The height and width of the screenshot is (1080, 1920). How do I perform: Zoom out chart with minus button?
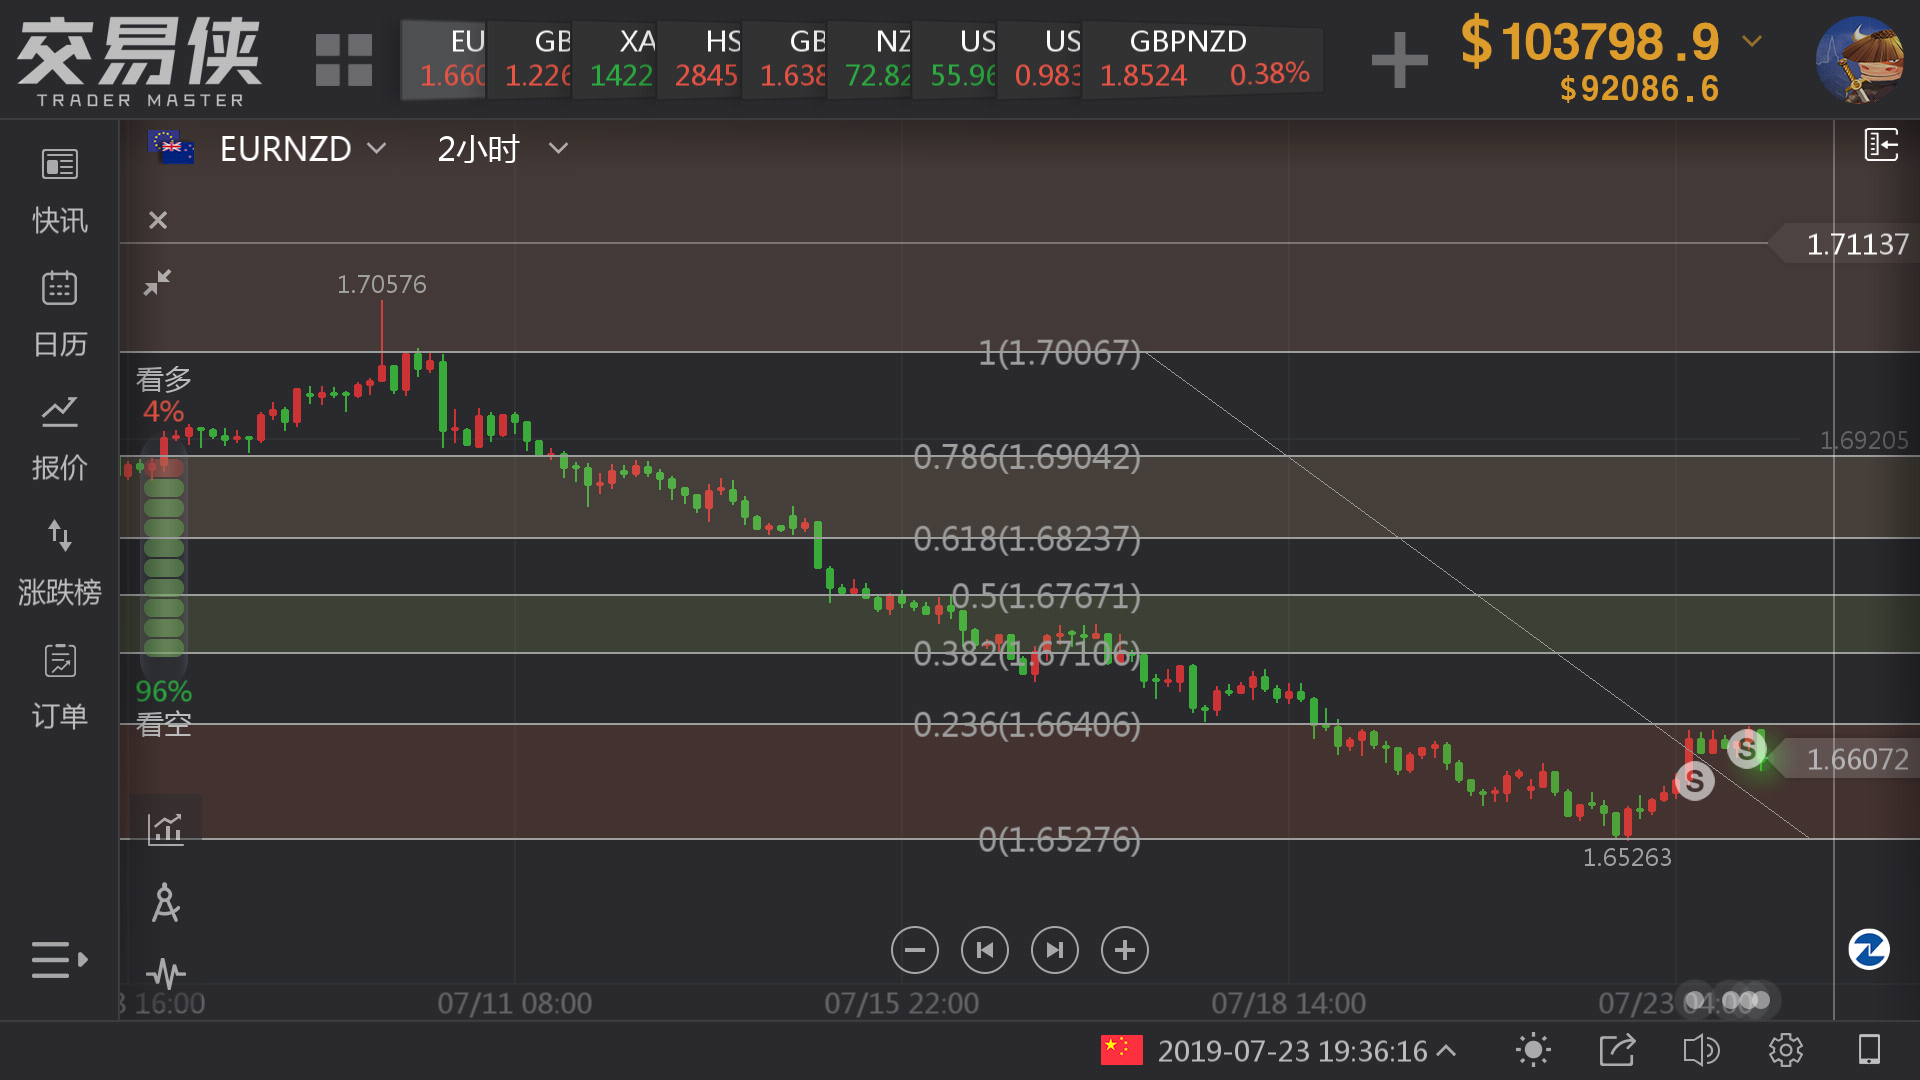click(x=914, y=950)
